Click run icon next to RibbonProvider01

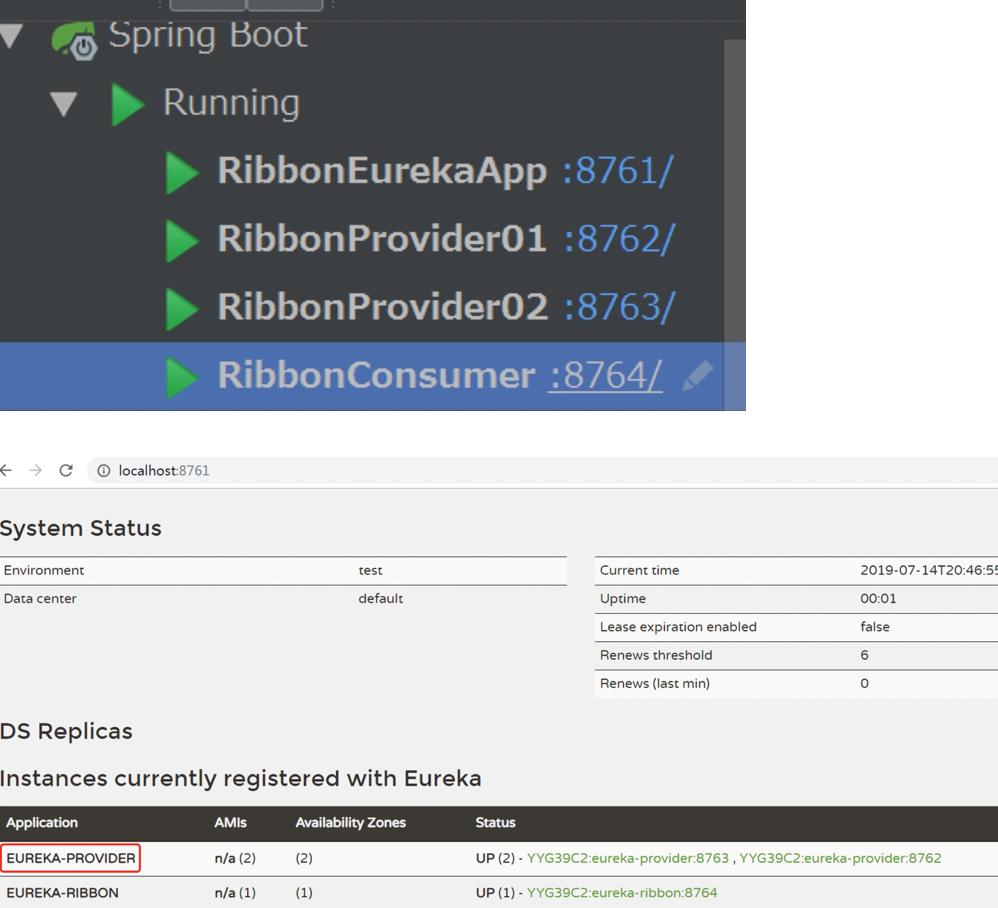pos(181,241)
